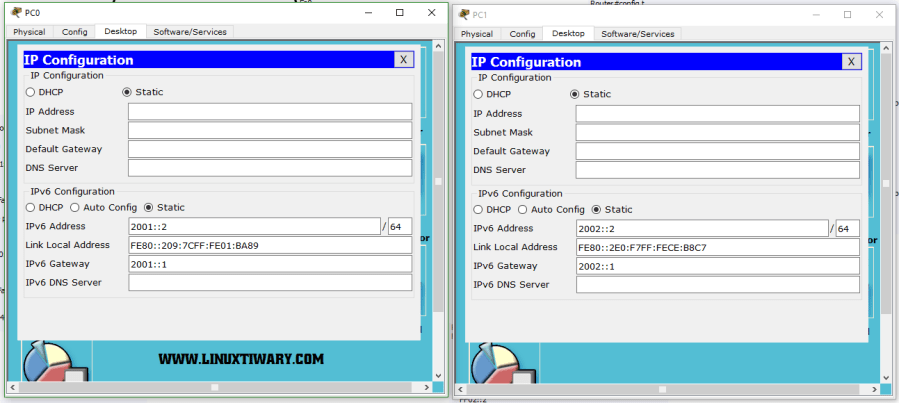Click the Subnet Mask field in PC0
This screenshot has height=403, width=899.
point(270,130)
